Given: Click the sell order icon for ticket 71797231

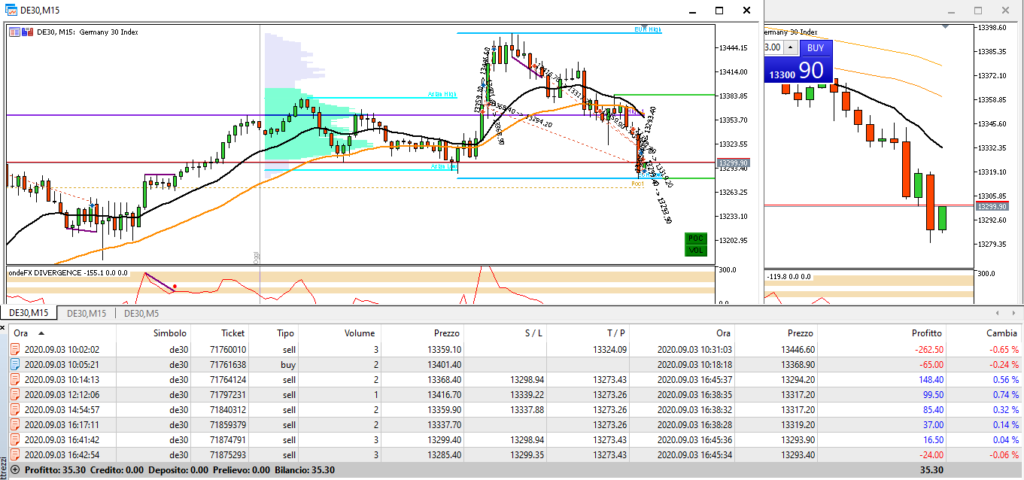Looking at the screenshot, I should pyautogui.click(x=16, y=394).
